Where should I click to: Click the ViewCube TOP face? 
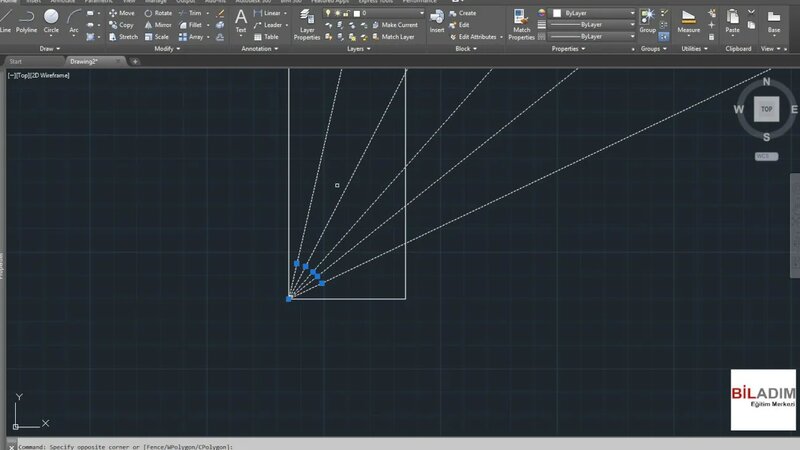click(766, 109)
